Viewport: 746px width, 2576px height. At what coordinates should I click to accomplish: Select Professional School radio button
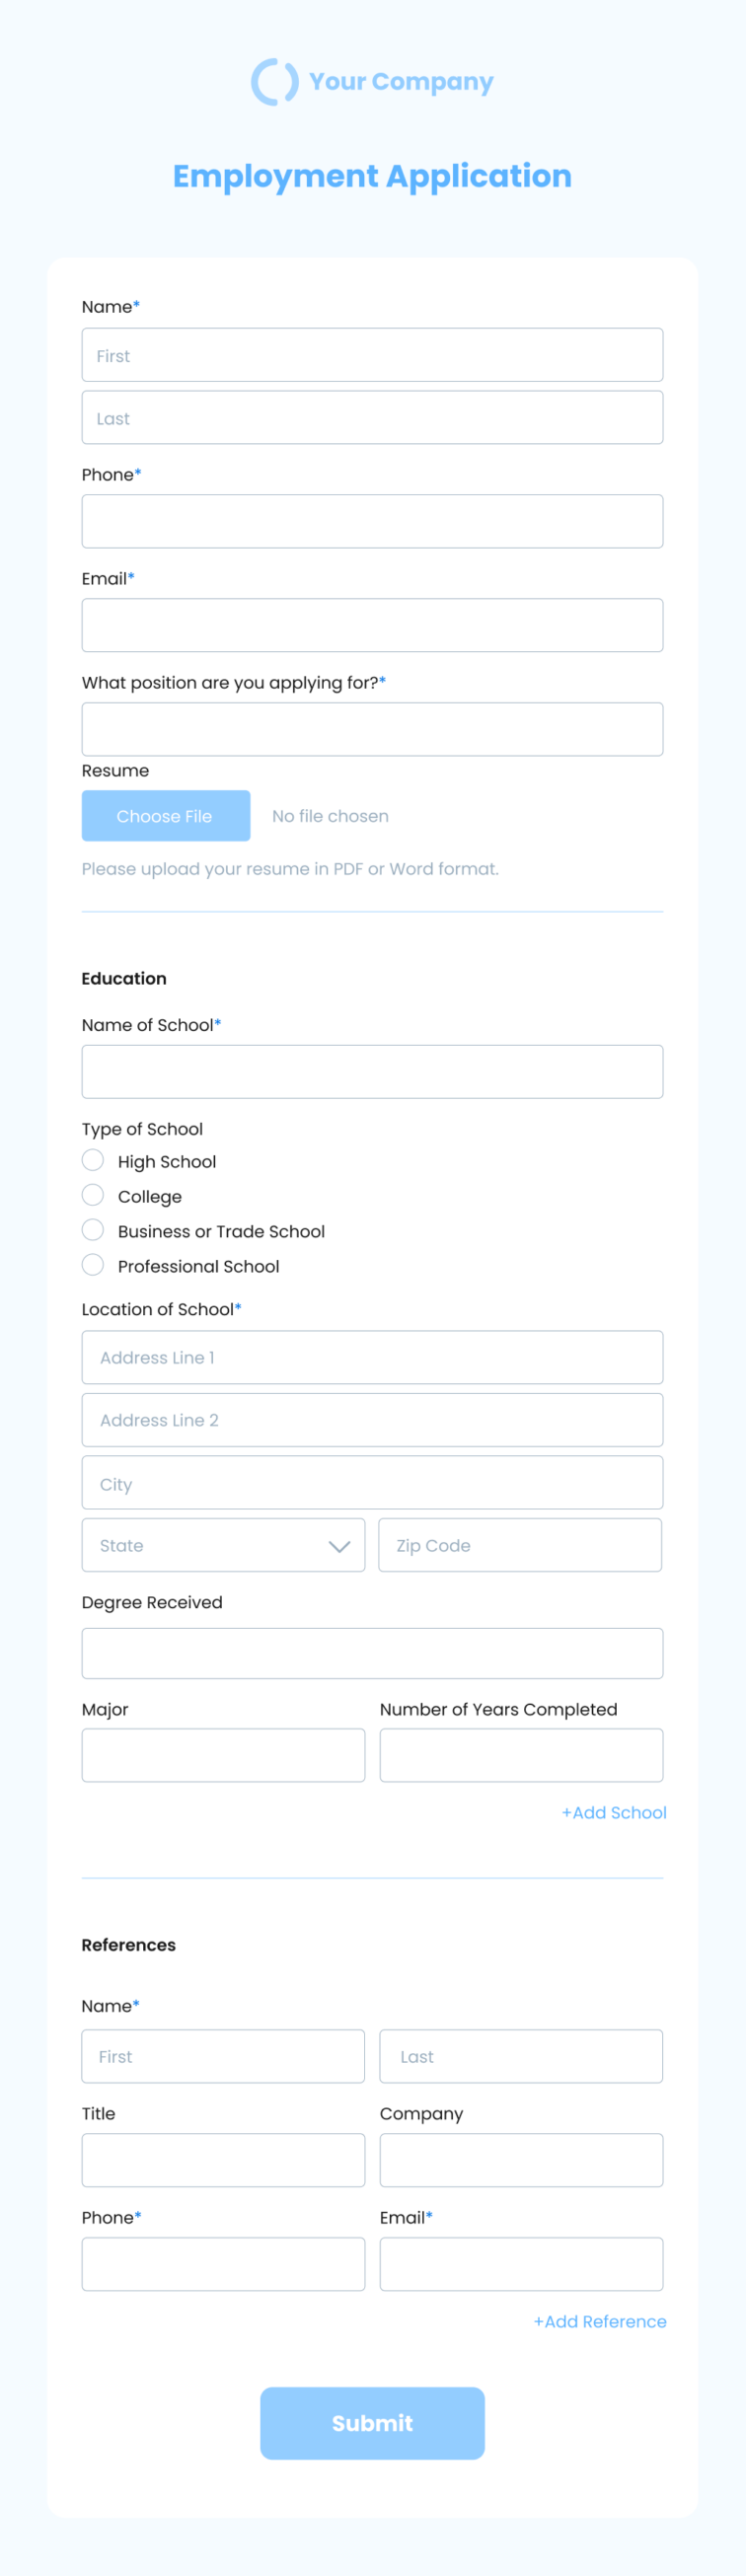coord(93,1265)
